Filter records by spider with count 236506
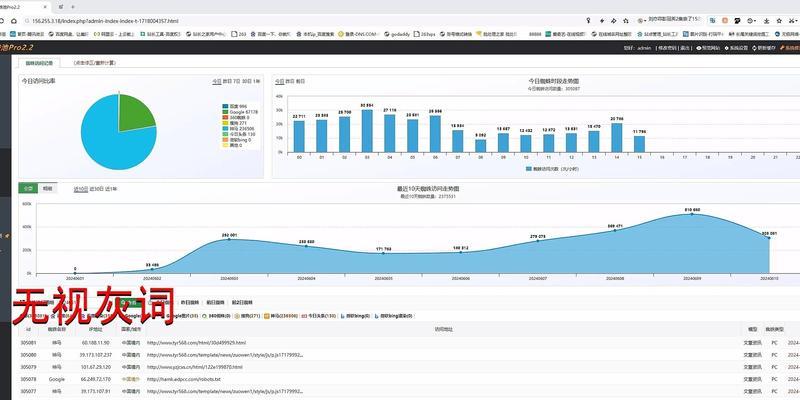800x400 pixels. [281, 316]
